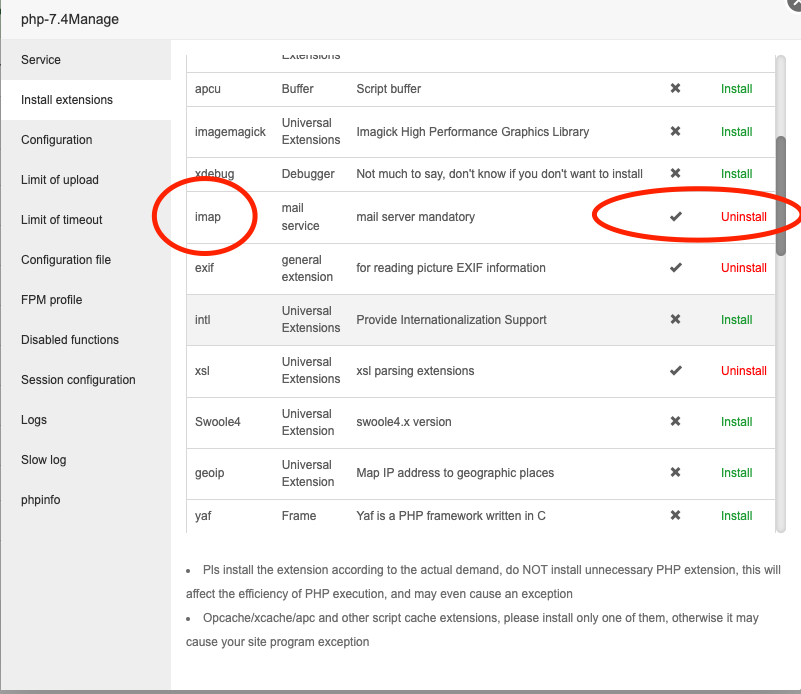801x694 pixels.
Task: Open the FPM profile tab
Action: point(51,300)
